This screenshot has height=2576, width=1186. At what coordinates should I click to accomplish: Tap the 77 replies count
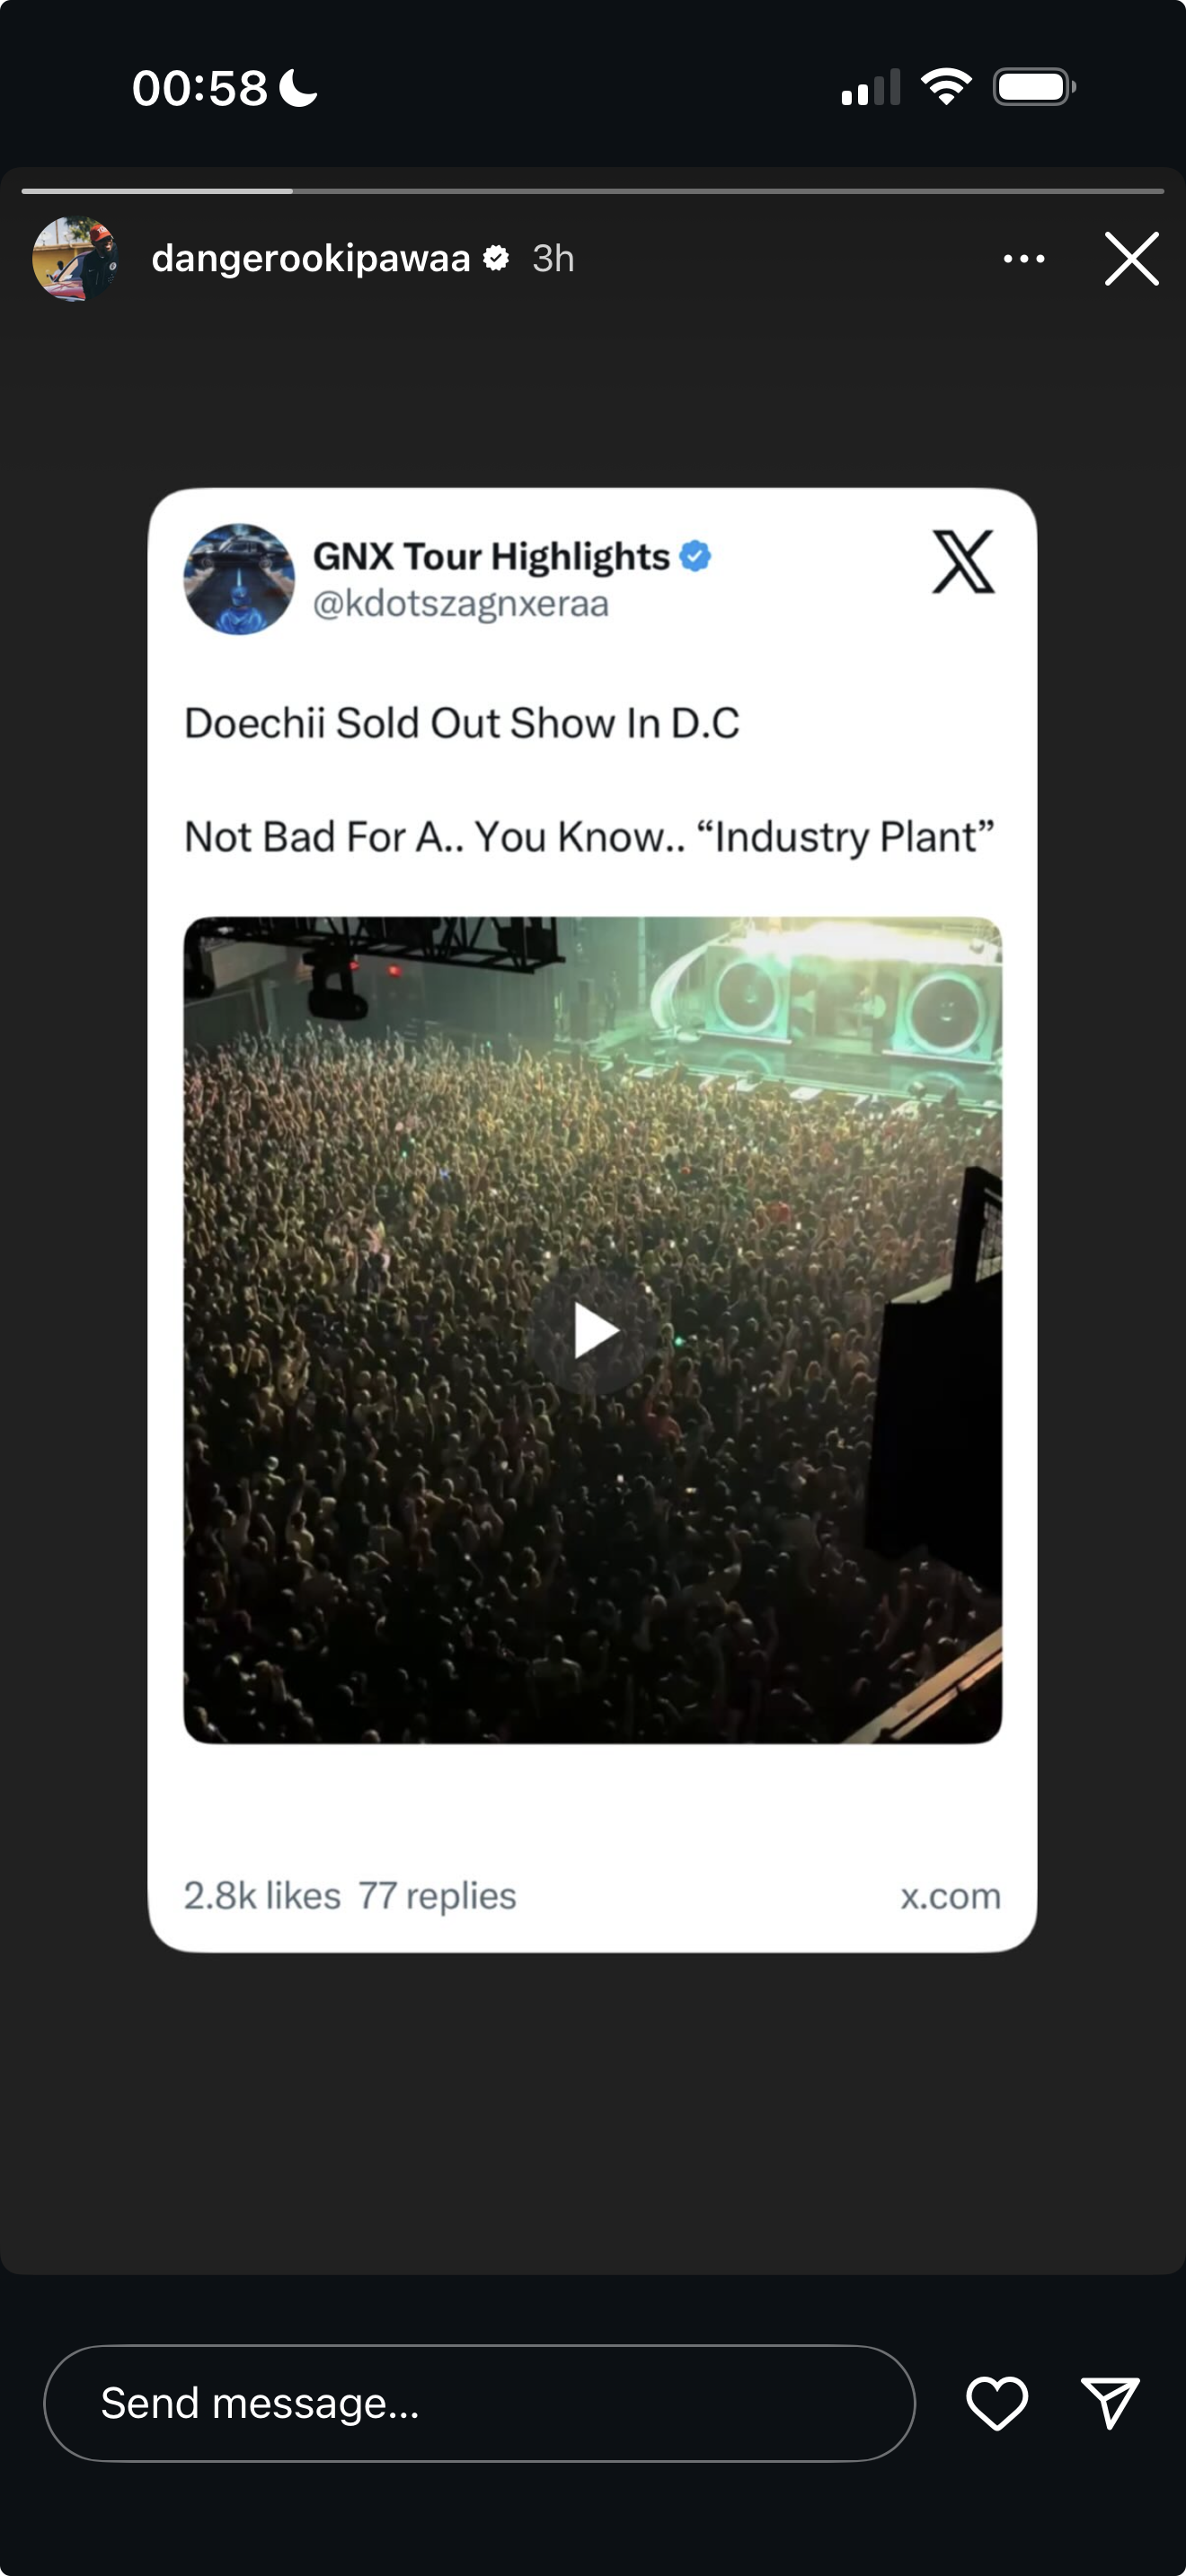click(x=437, y=1896)
